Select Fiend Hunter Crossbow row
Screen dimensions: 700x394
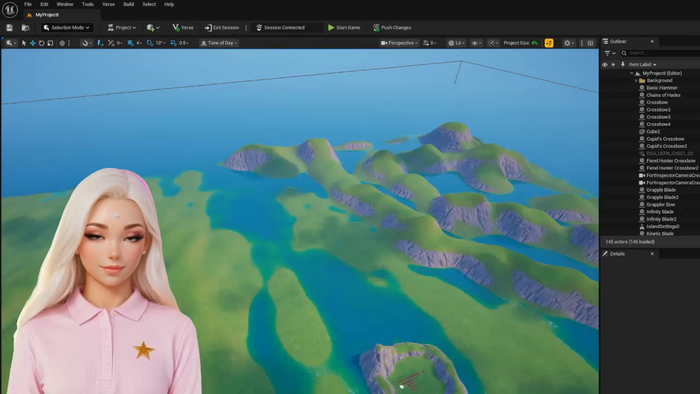pyautogui.click(x=671, y=161)
